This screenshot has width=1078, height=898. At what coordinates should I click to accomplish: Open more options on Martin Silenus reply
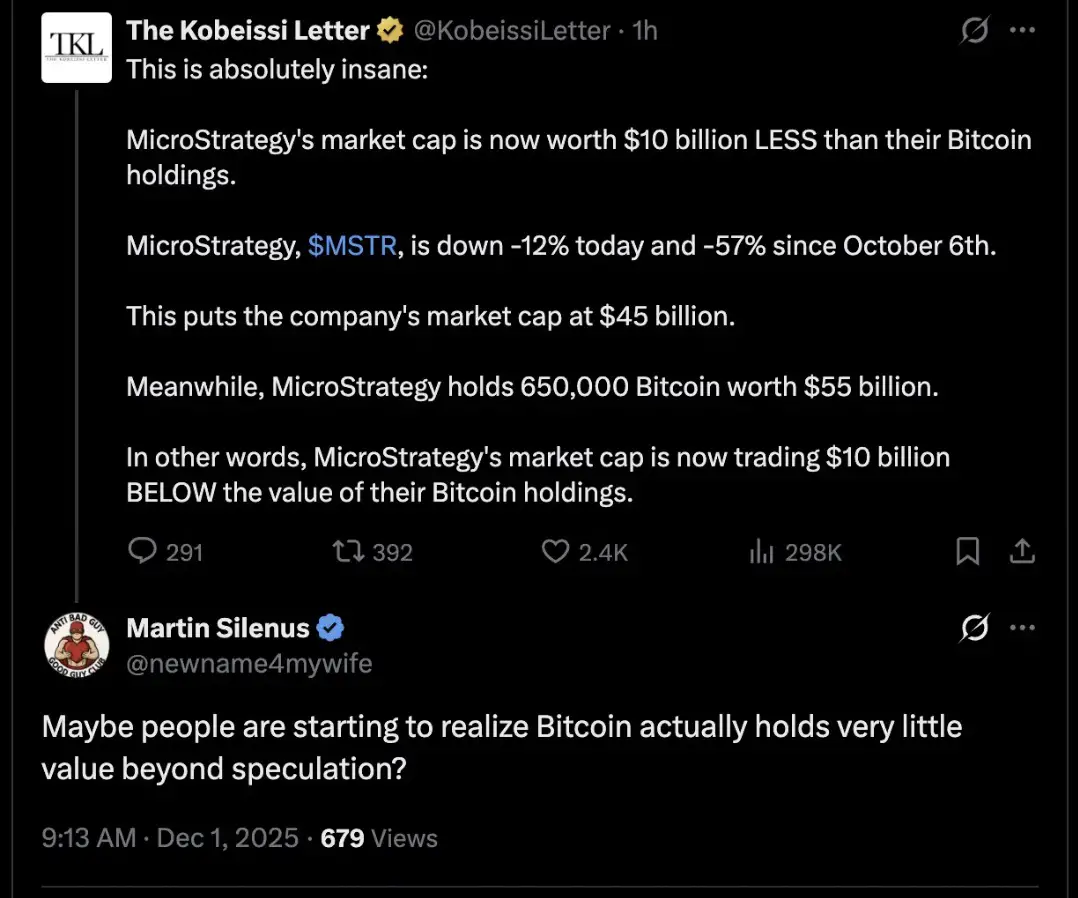pos(1022,628)
